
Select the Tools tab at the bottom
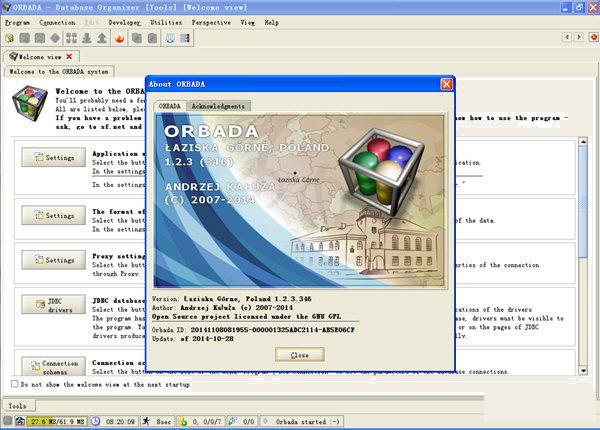tap(17, 406)
